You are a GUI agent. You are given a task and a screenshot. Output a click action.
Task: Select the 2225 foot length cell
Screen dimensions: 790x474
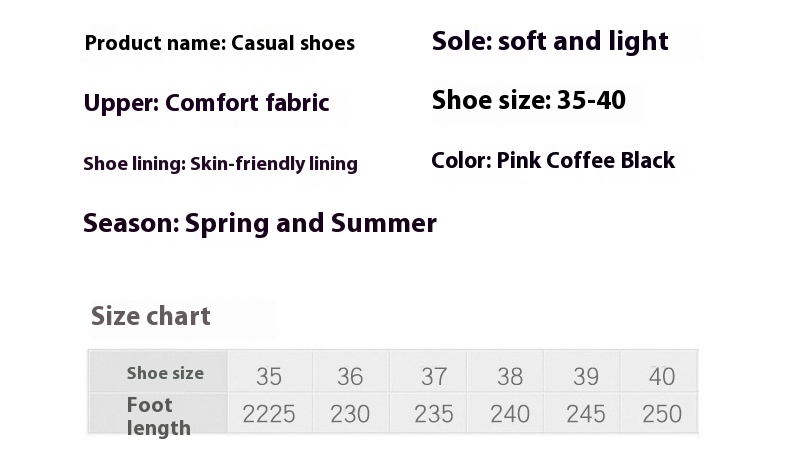coord(270,413)
